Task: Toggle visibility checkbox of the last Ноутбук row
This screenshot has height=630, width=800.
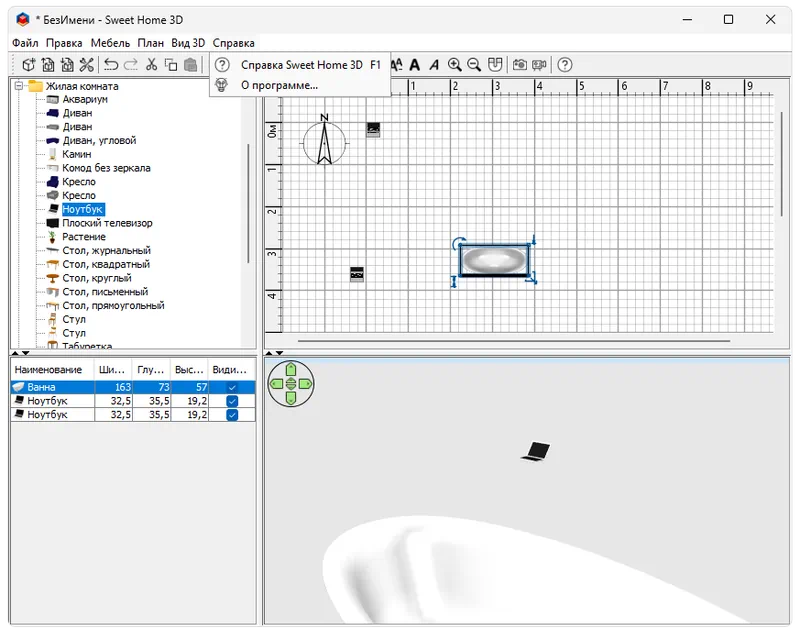Action: (232, 415)
